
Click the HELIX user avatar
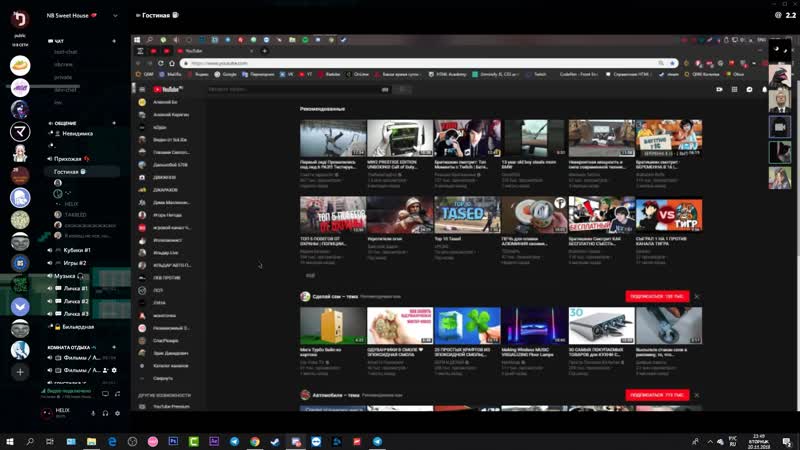tap(46, 413)
